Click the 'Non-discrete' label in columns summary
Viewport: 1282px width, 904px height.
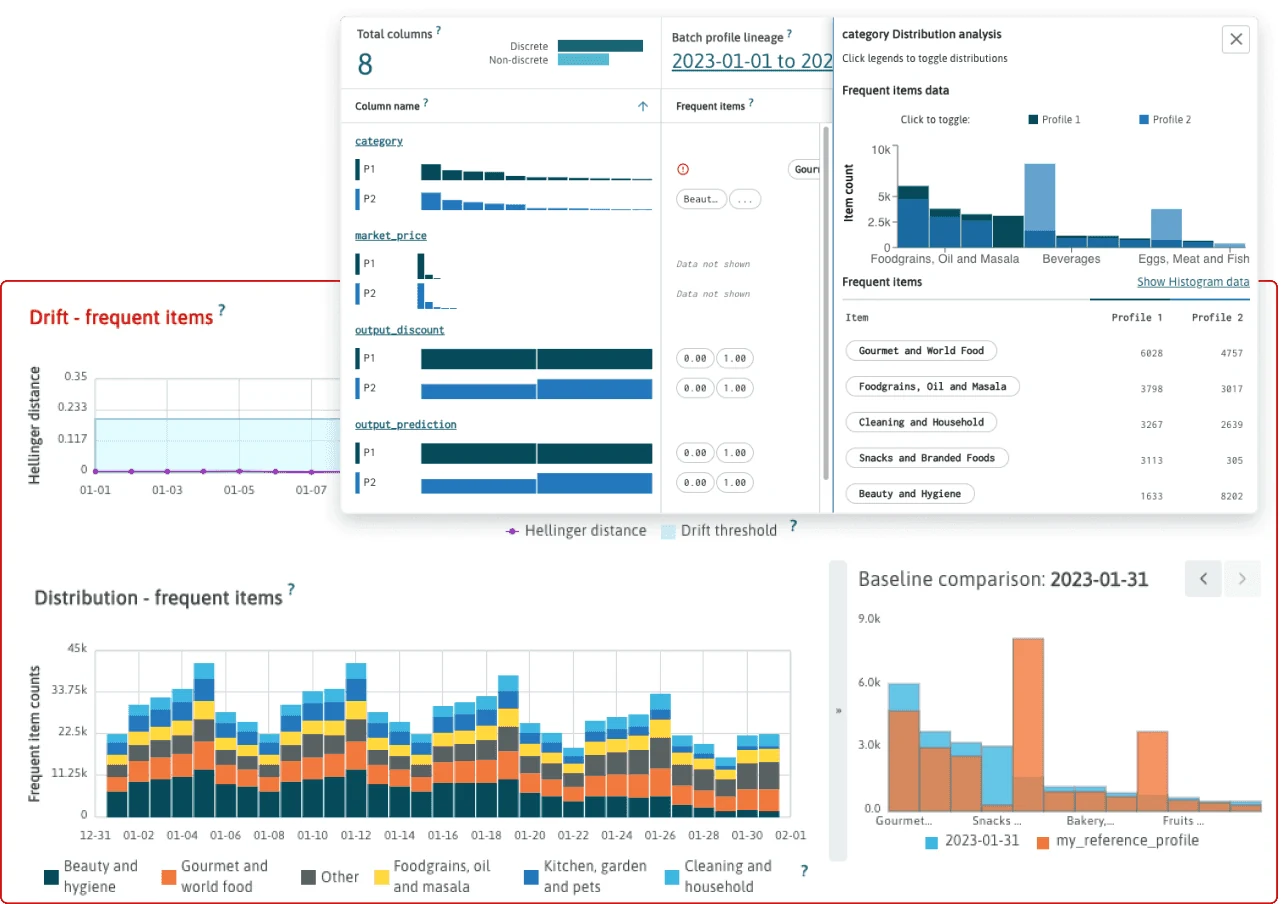tap(519, 60)
